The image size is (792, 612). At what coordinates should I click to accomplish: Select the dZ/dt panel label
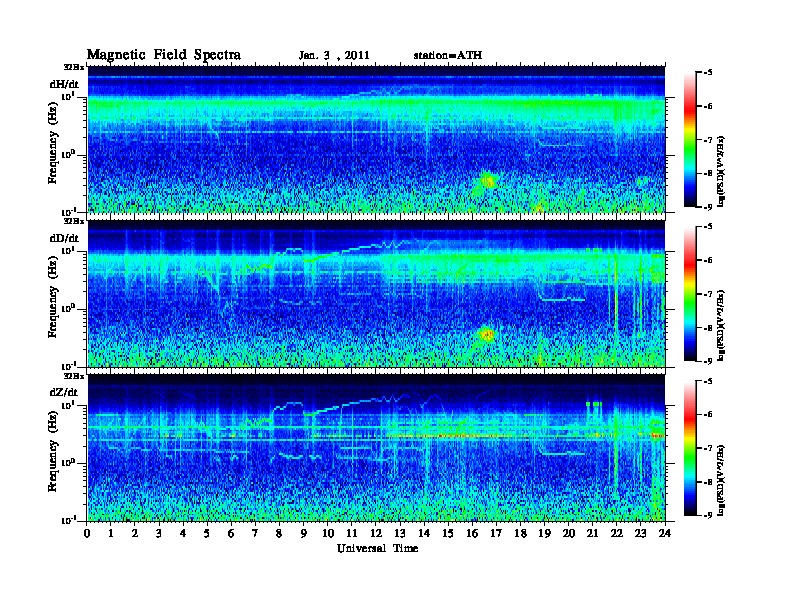[64, 392]
